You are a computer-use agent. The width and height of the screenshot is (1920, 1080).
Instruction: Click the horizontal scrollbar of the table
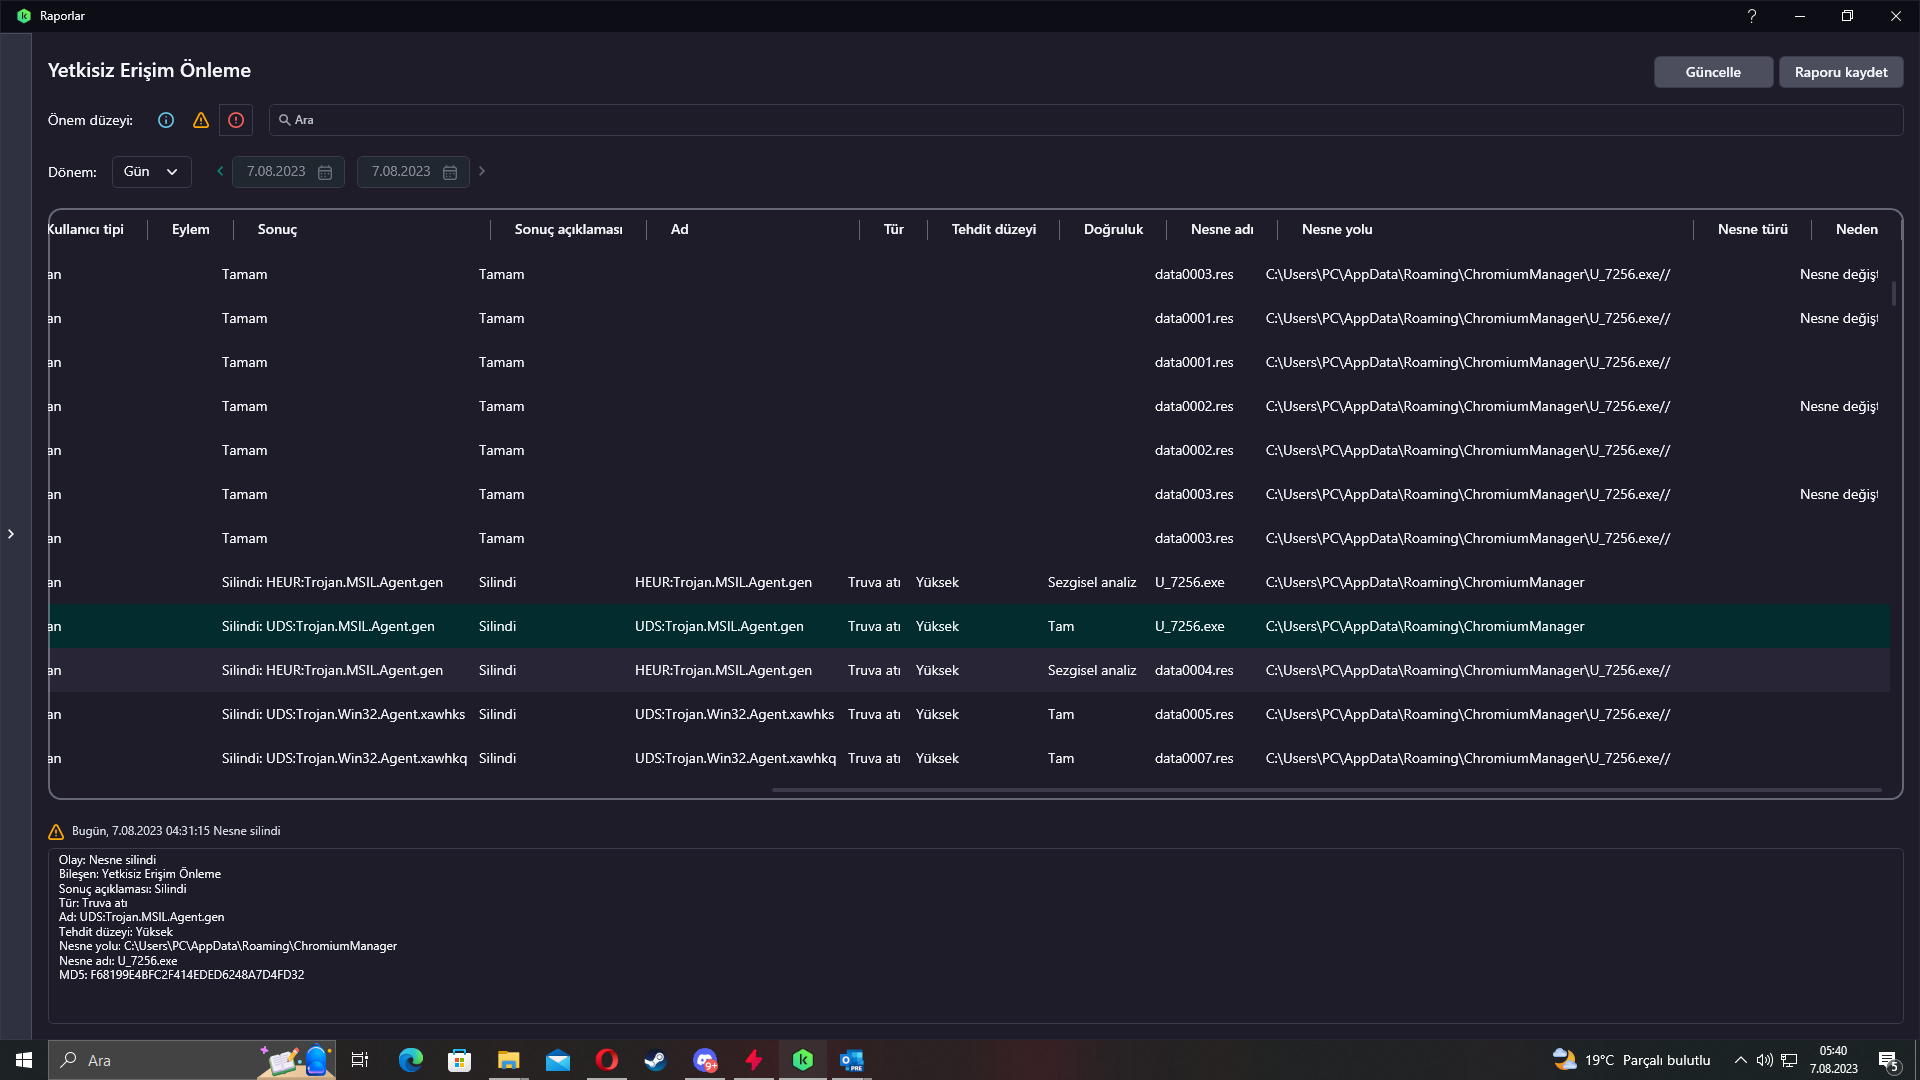[x=1325, y=790]
